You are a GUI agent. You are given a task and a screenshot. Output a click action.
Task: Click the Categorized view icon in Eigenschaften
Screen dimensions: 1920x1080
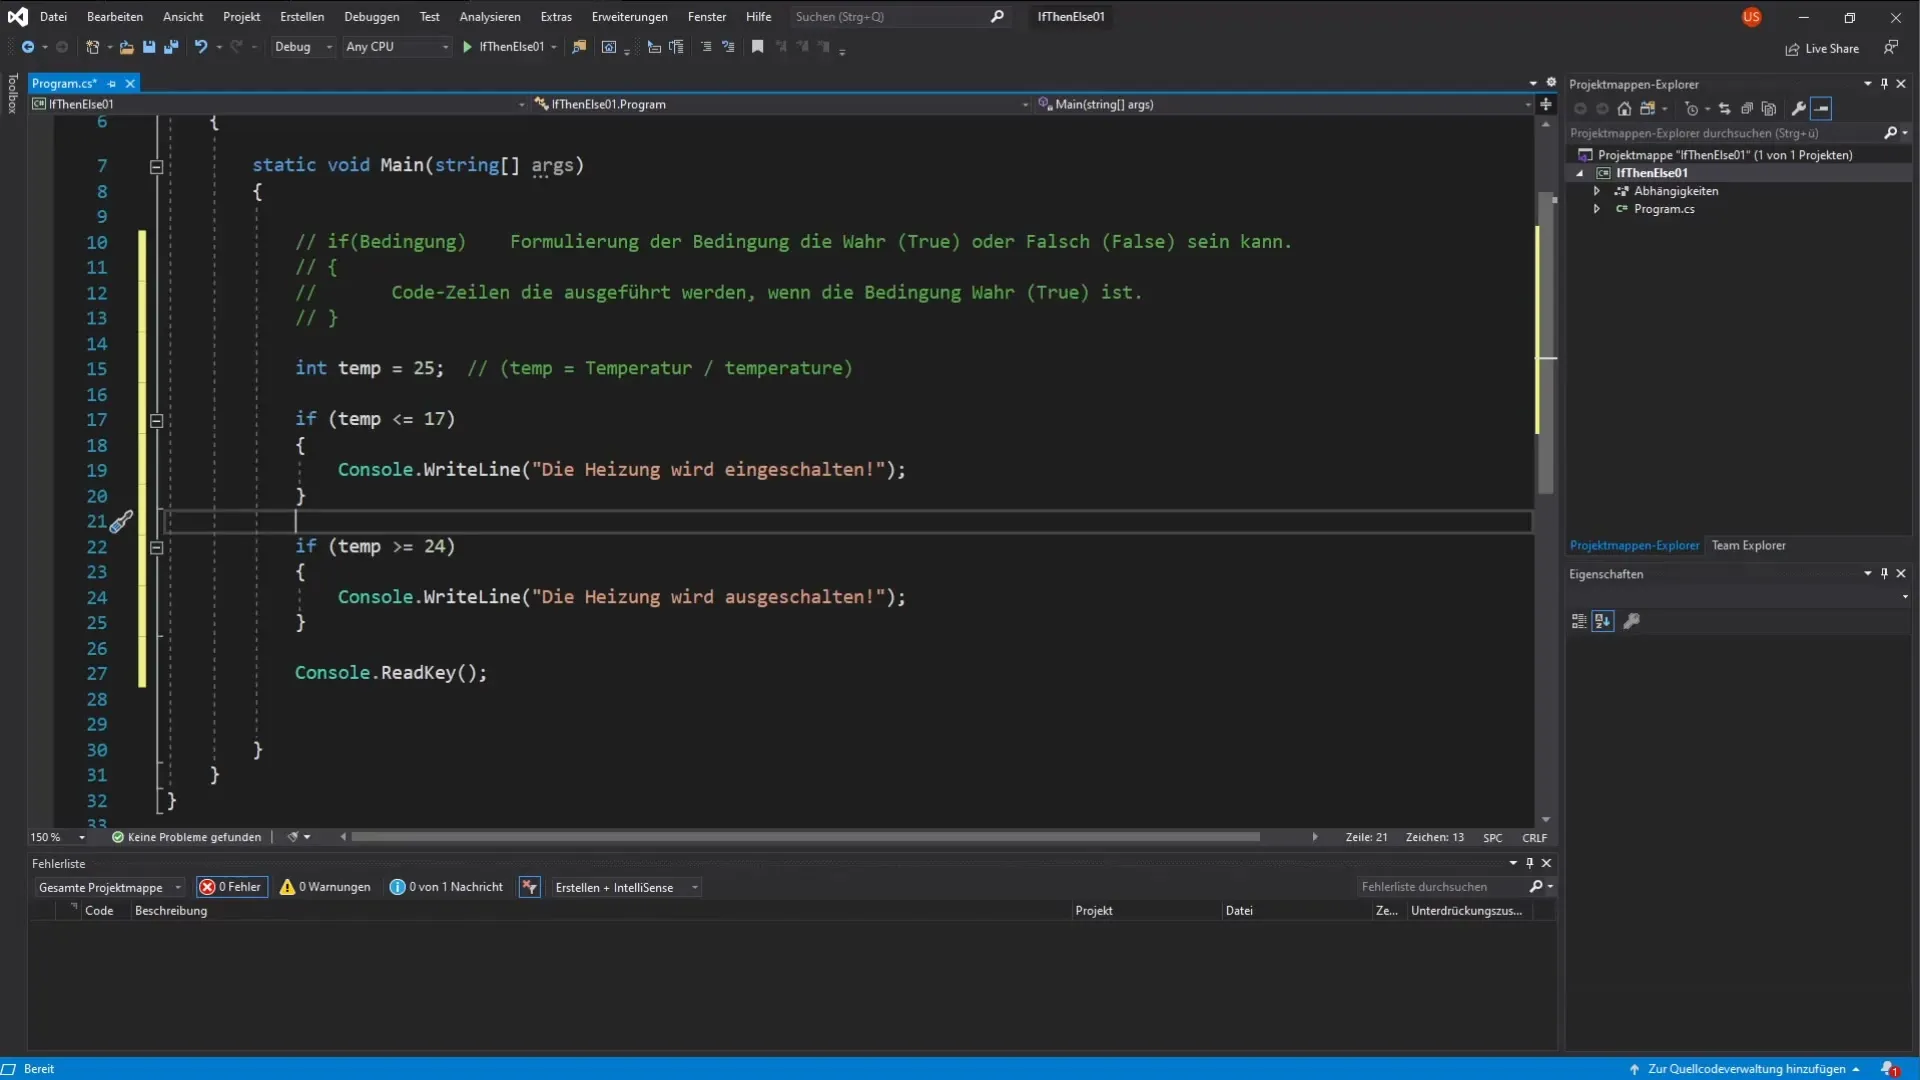pos(1579,621)
